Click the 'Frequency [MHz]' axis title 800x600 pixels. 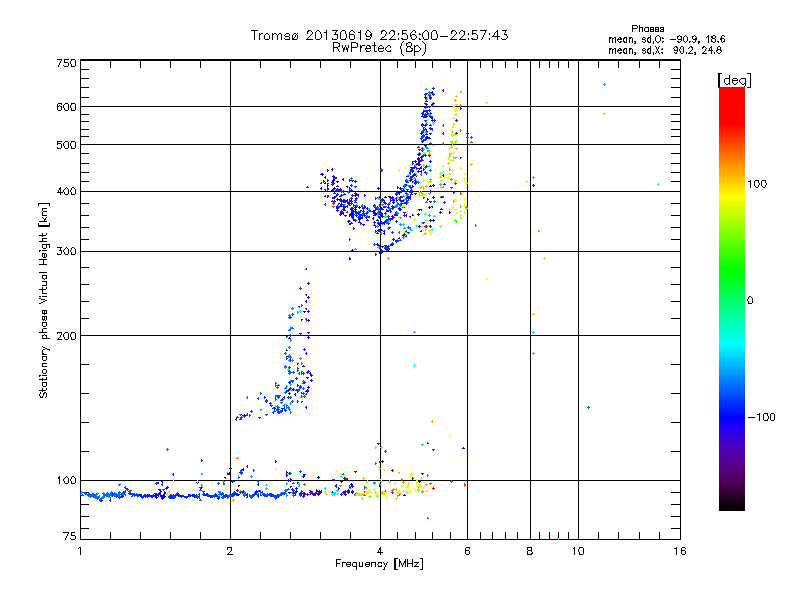(x=379, y=564)
